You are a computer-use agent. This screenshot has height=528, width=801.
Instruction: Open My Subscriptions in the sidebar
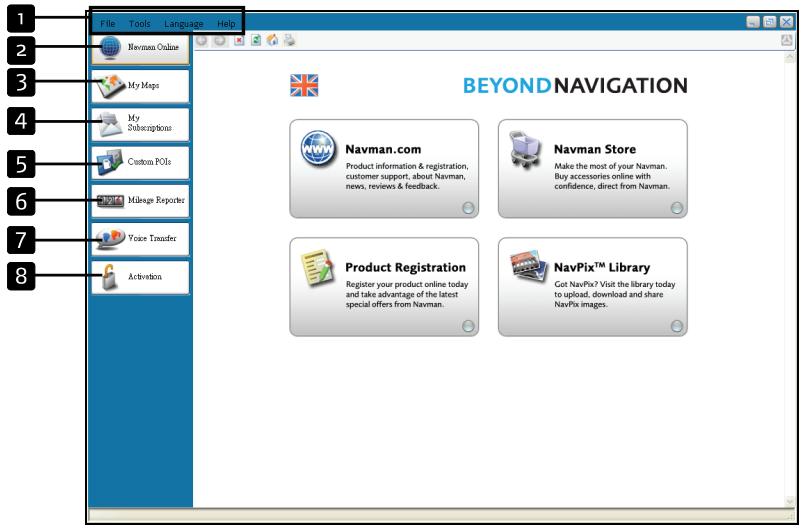(140, 124)
